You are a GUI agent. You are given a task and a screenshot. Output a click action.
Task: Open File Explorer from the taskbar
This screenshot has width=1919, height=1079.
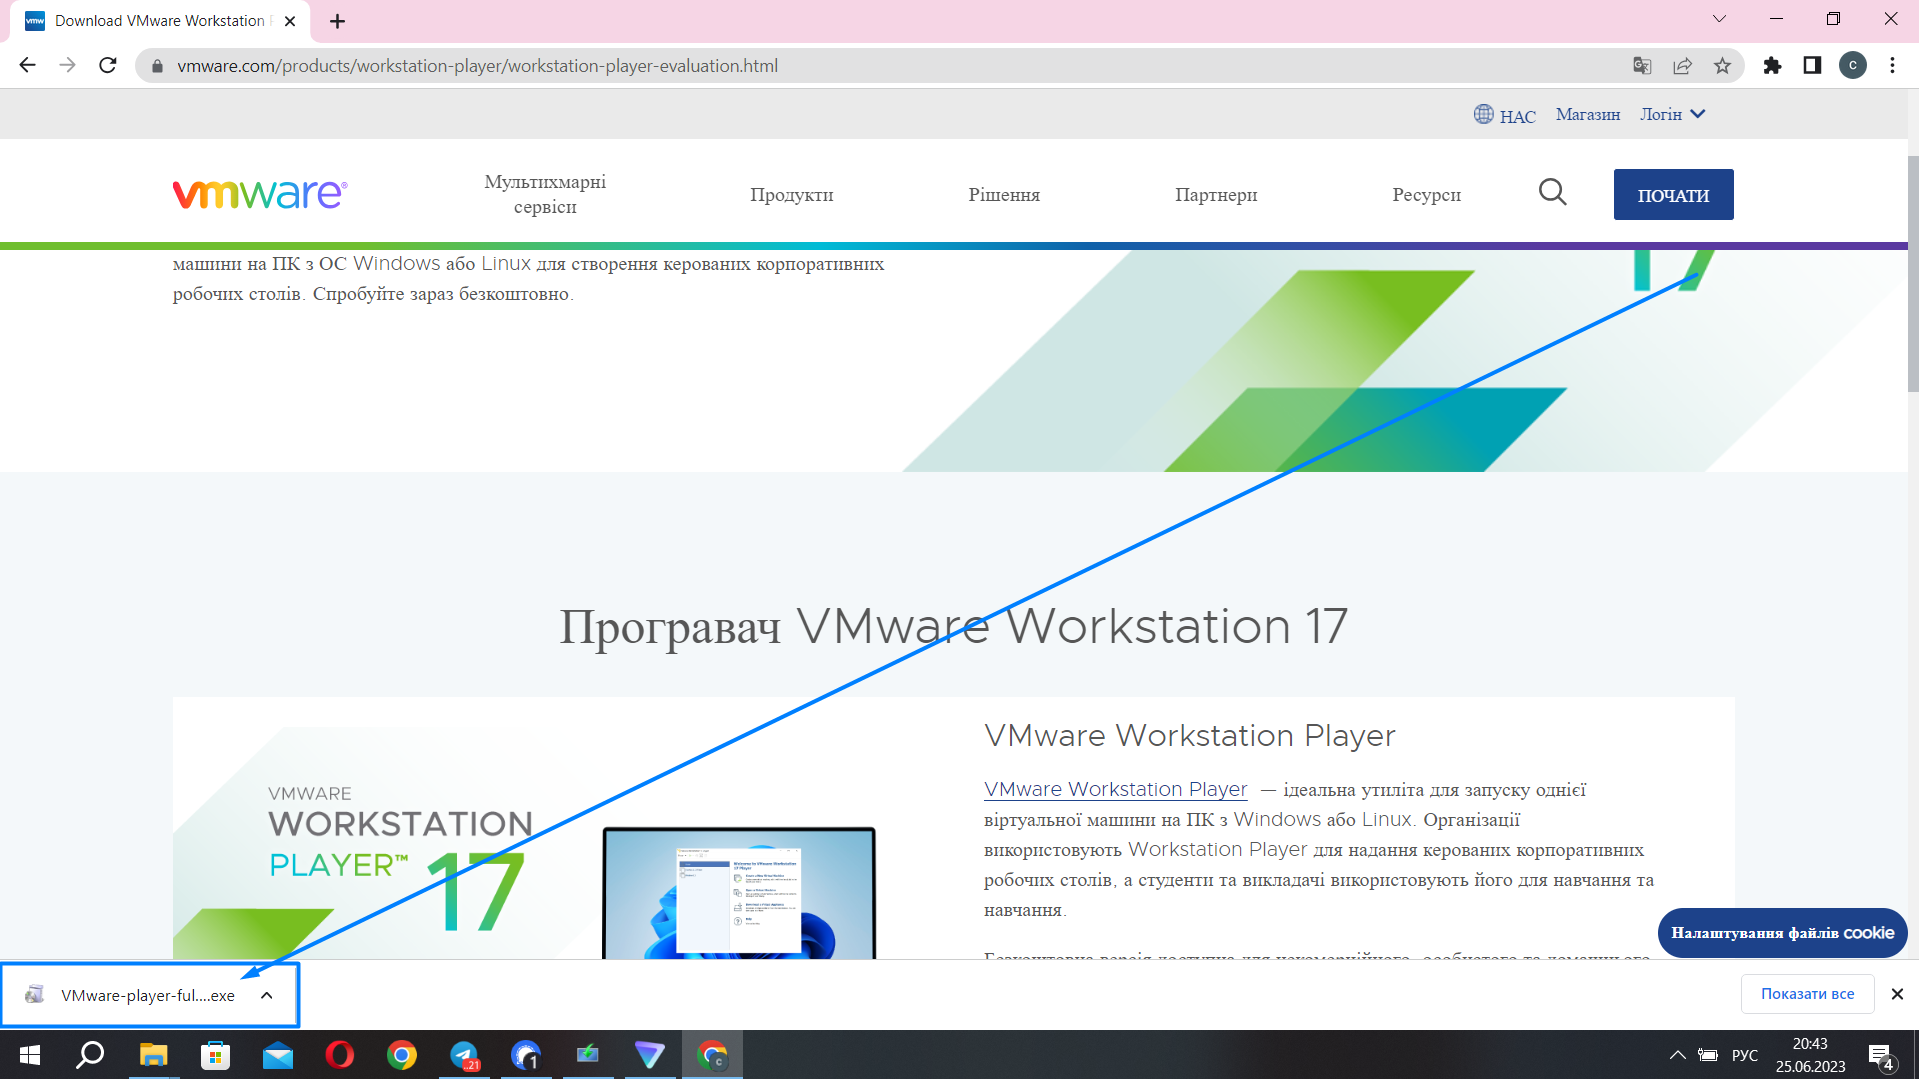click(153, 1055)
